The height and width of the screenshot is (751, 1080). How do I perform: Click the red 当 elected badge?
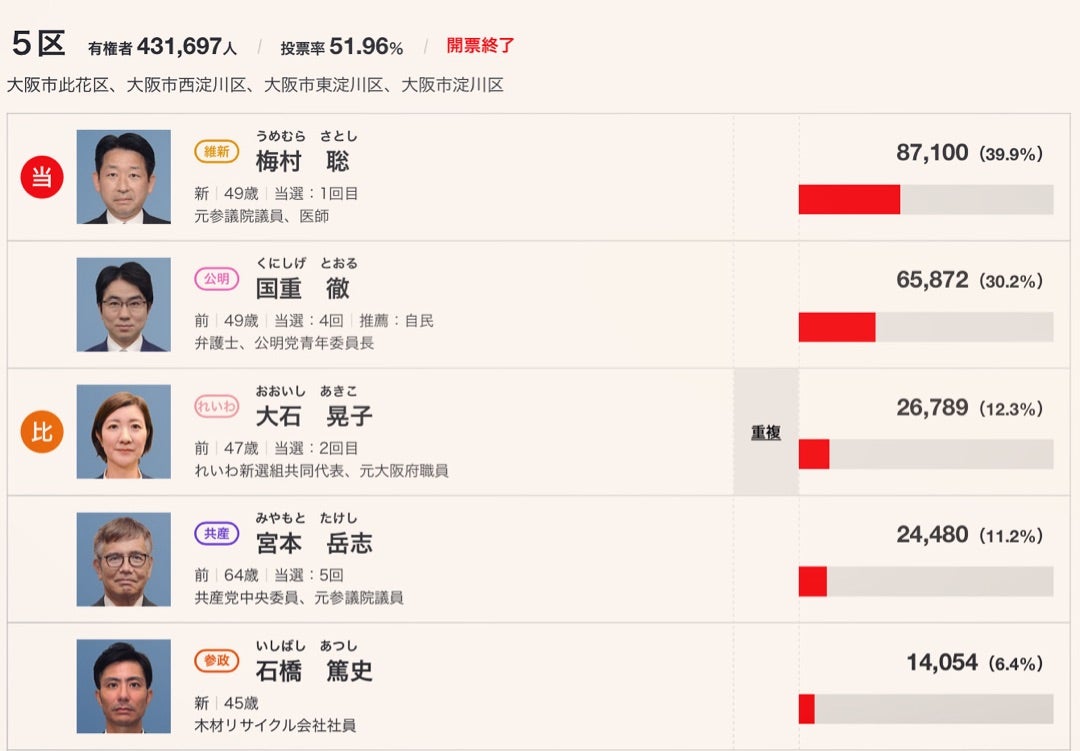tap(42, 177)
